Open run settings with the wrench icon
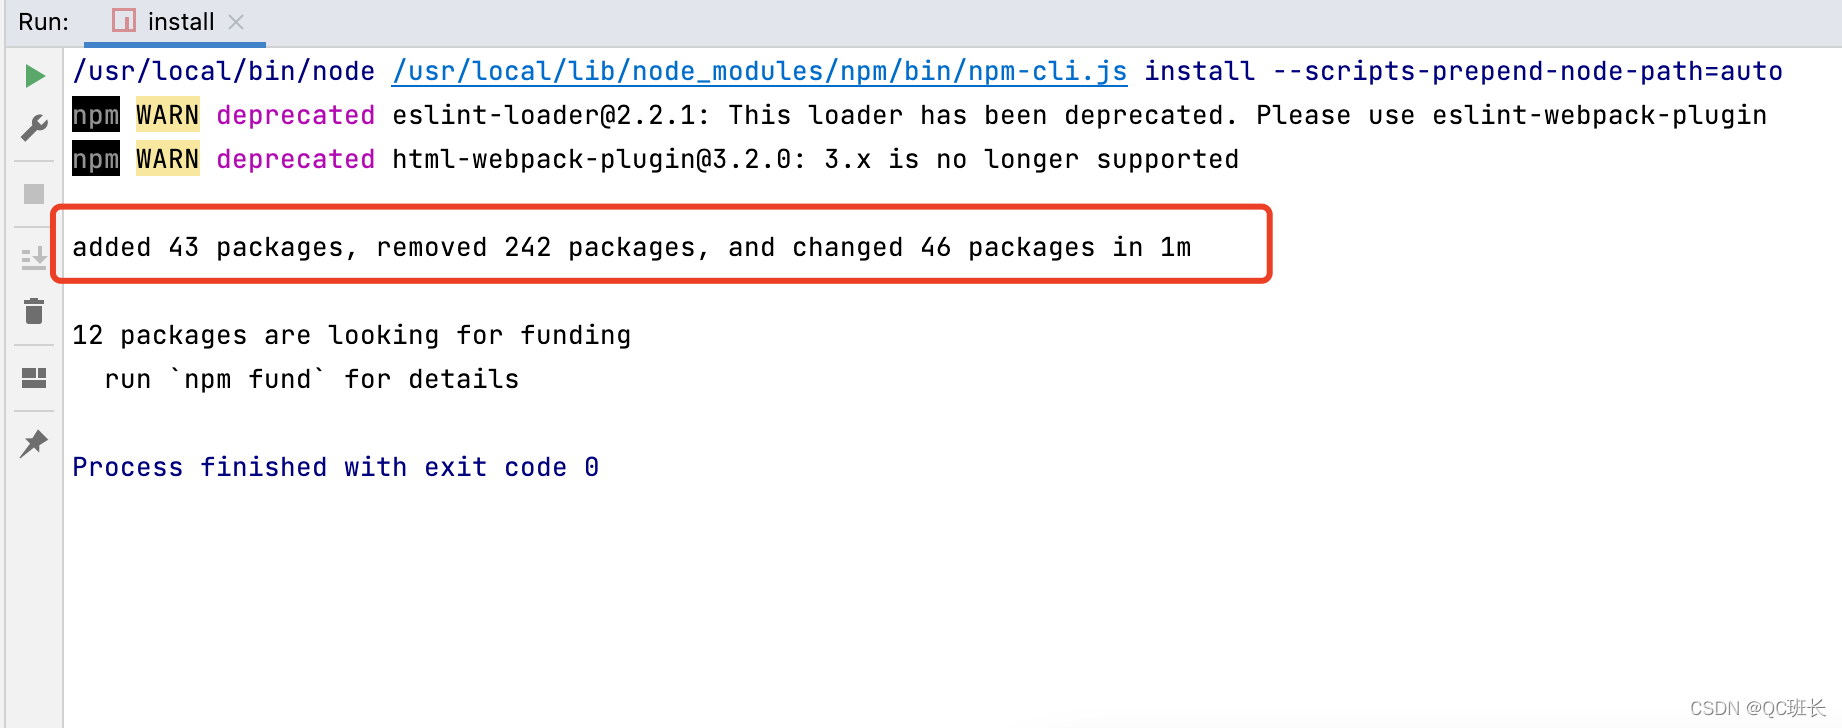The width and height of the screenshot is (1842, 728). [34, 126]
